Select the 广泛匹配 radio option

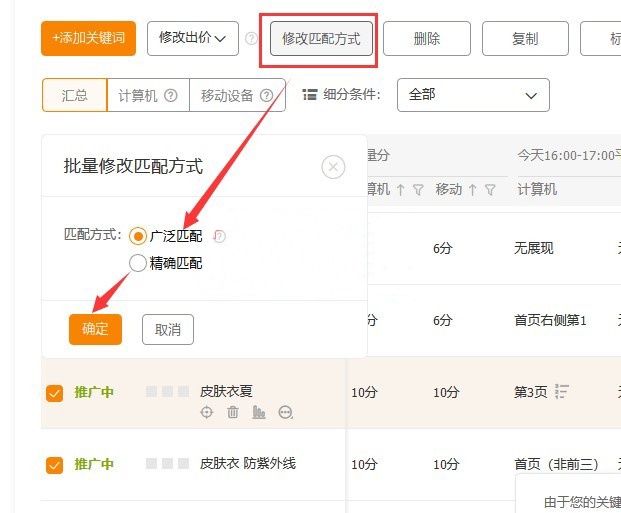tap(138, 236)
